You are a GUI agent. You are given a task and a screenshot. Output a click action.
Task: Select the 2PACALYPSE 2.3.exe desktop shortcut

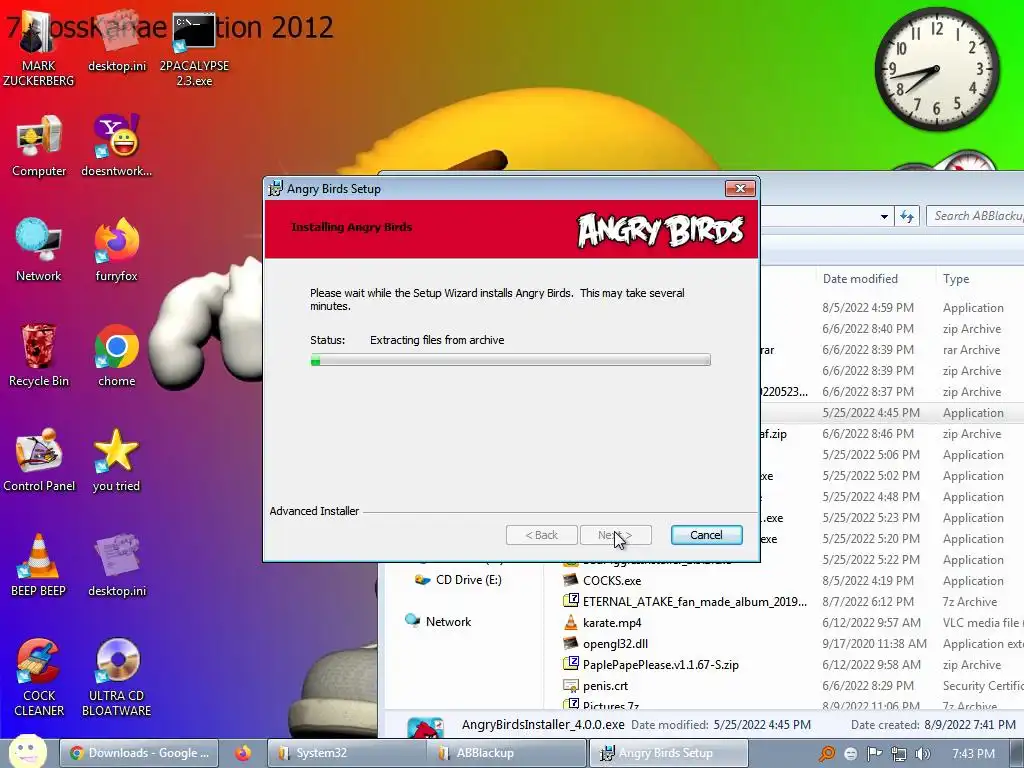(194, 47)
